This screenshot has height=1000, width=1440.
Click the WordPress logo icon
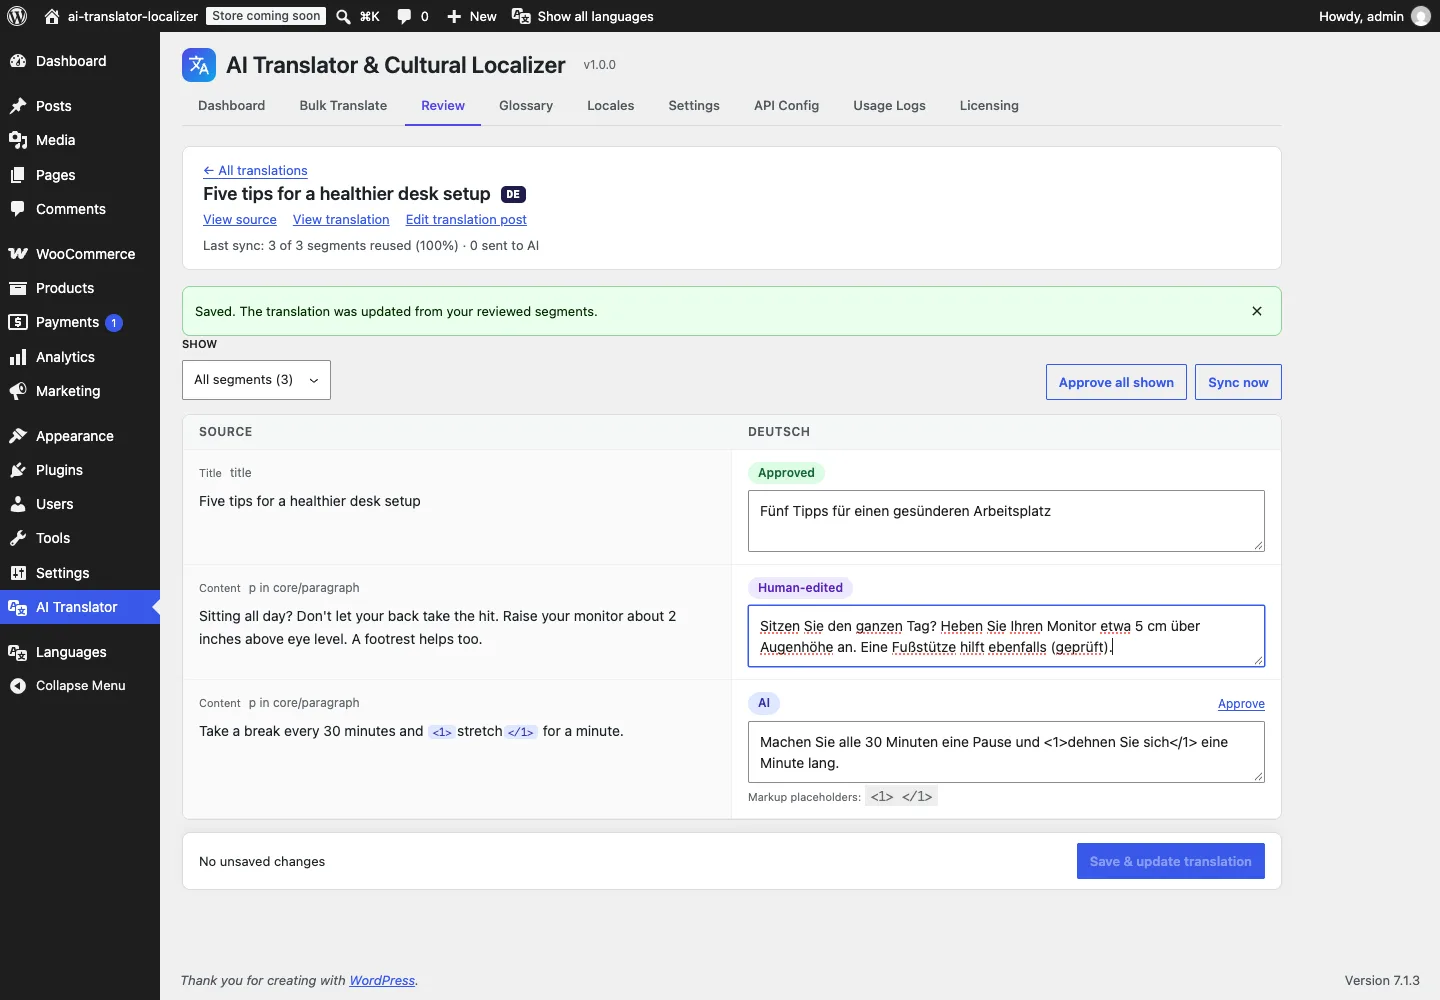(17, 16)
